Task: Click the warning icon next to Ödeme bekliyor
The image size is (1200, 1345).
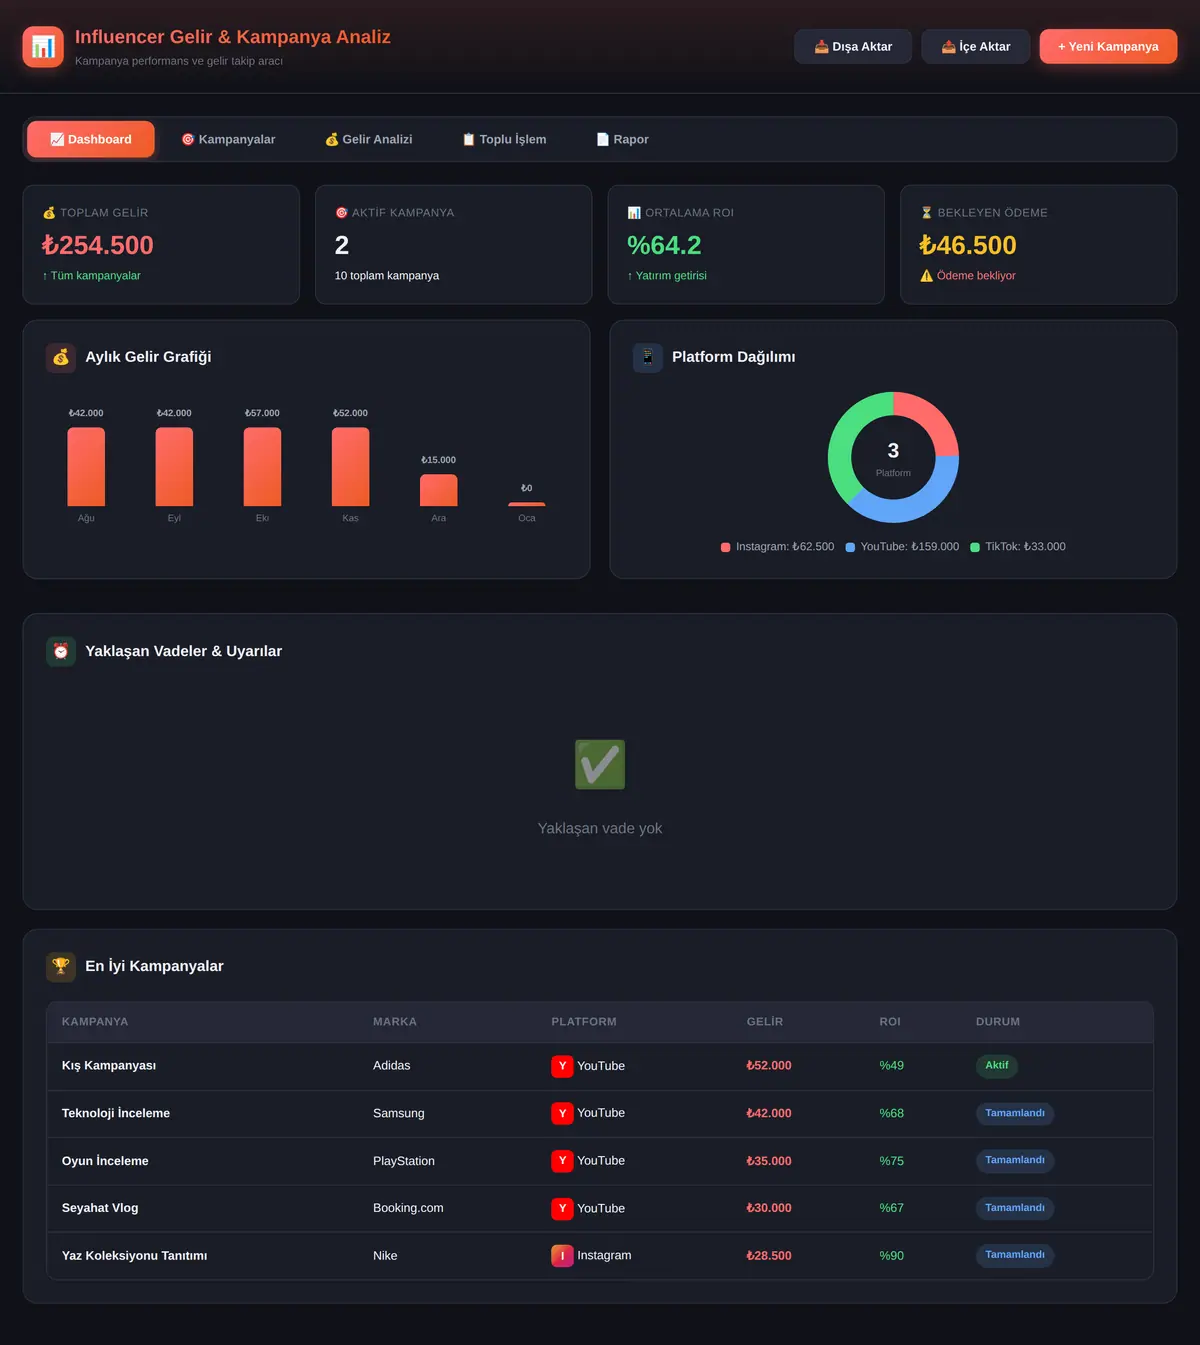Action: [x=927, y=276]
